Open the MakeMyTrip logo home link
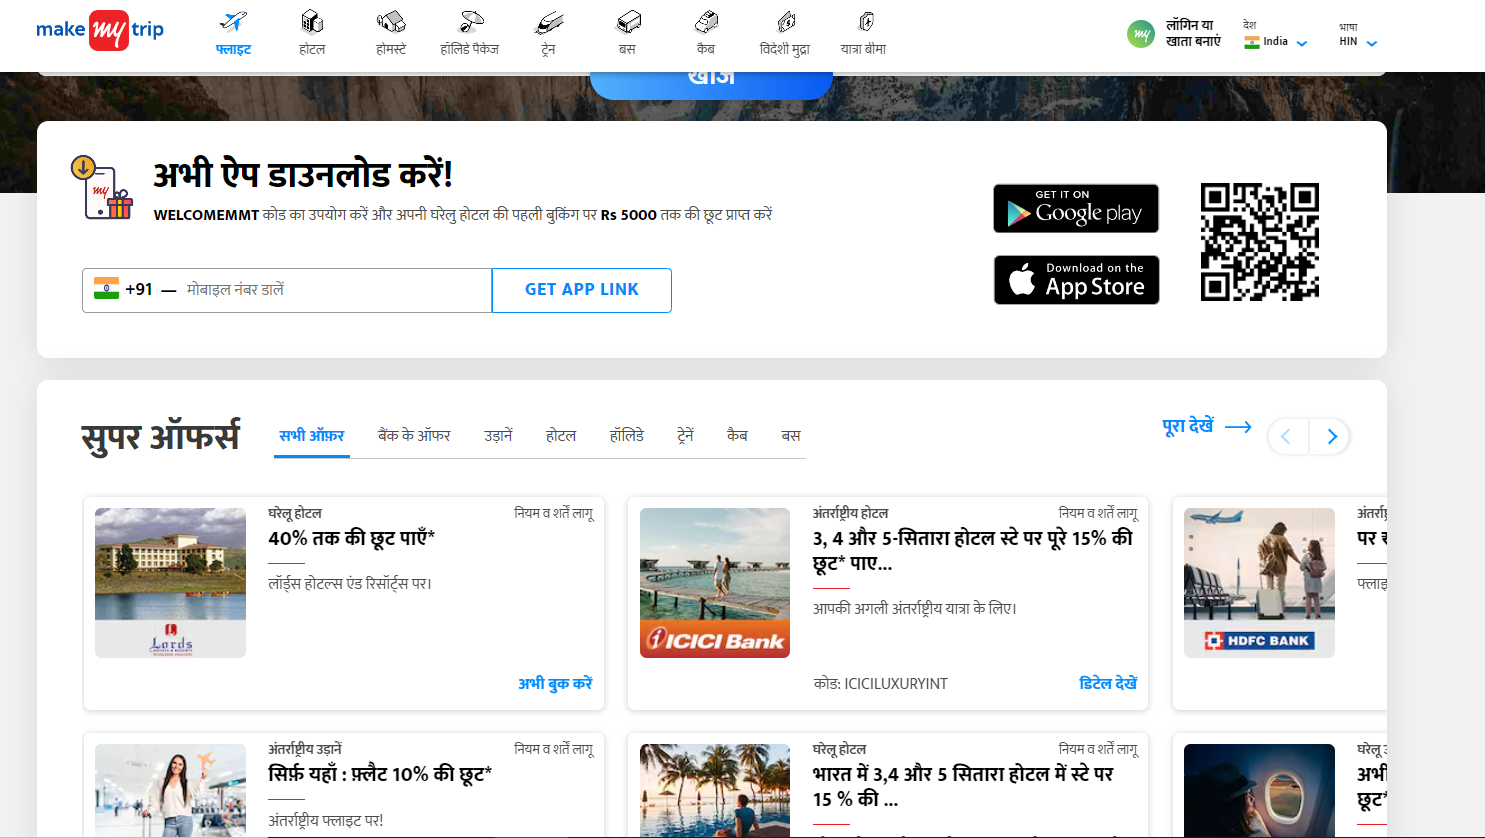 tap(100, 30)
